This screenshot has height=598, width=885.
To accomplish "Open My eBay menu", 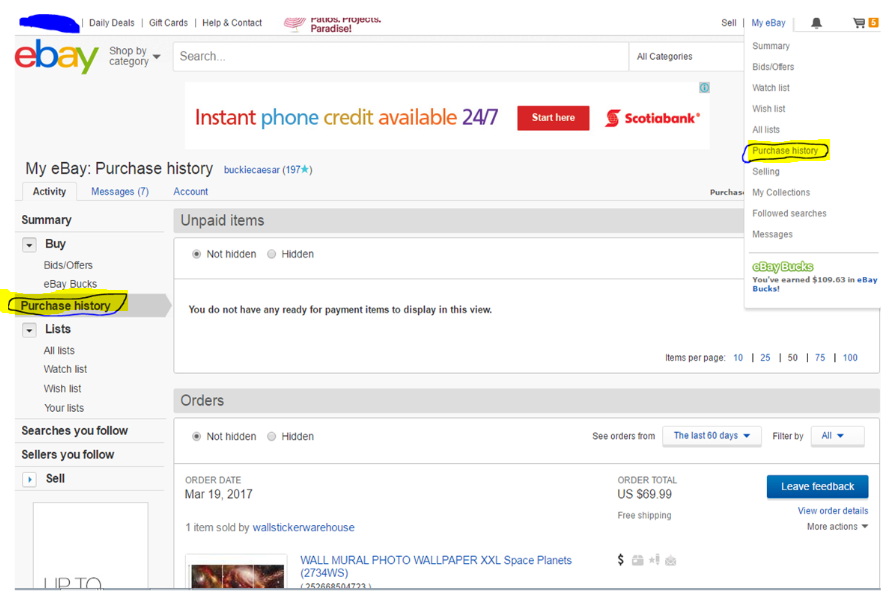I will coord(768,23).
